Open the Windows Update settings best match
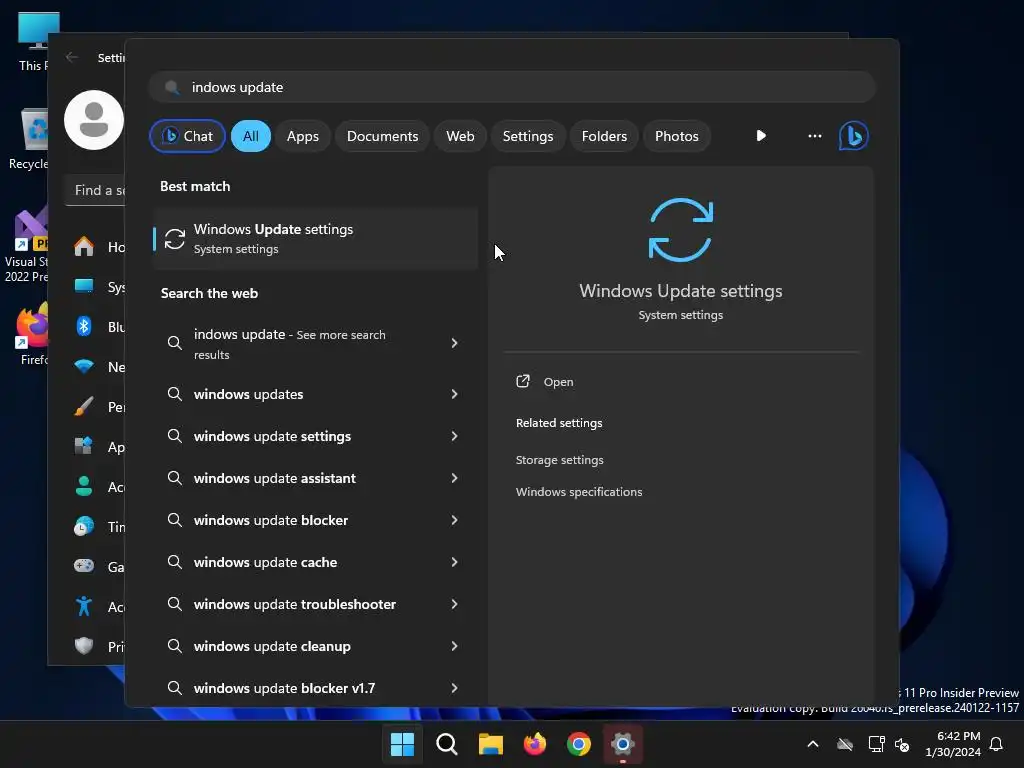 pyautogui.click(x=315, y=238)
